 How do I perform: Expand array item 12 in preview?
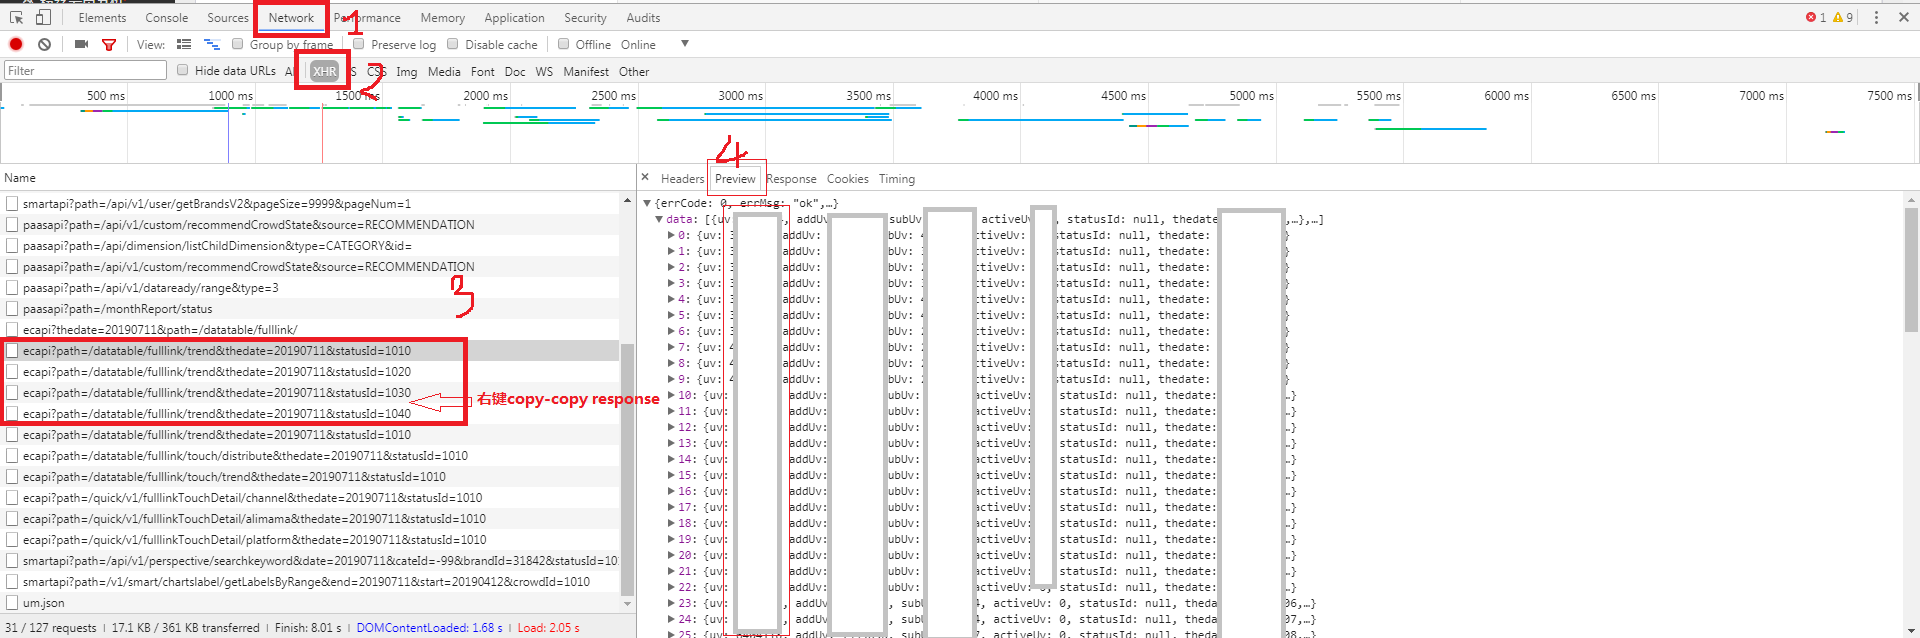671,427
